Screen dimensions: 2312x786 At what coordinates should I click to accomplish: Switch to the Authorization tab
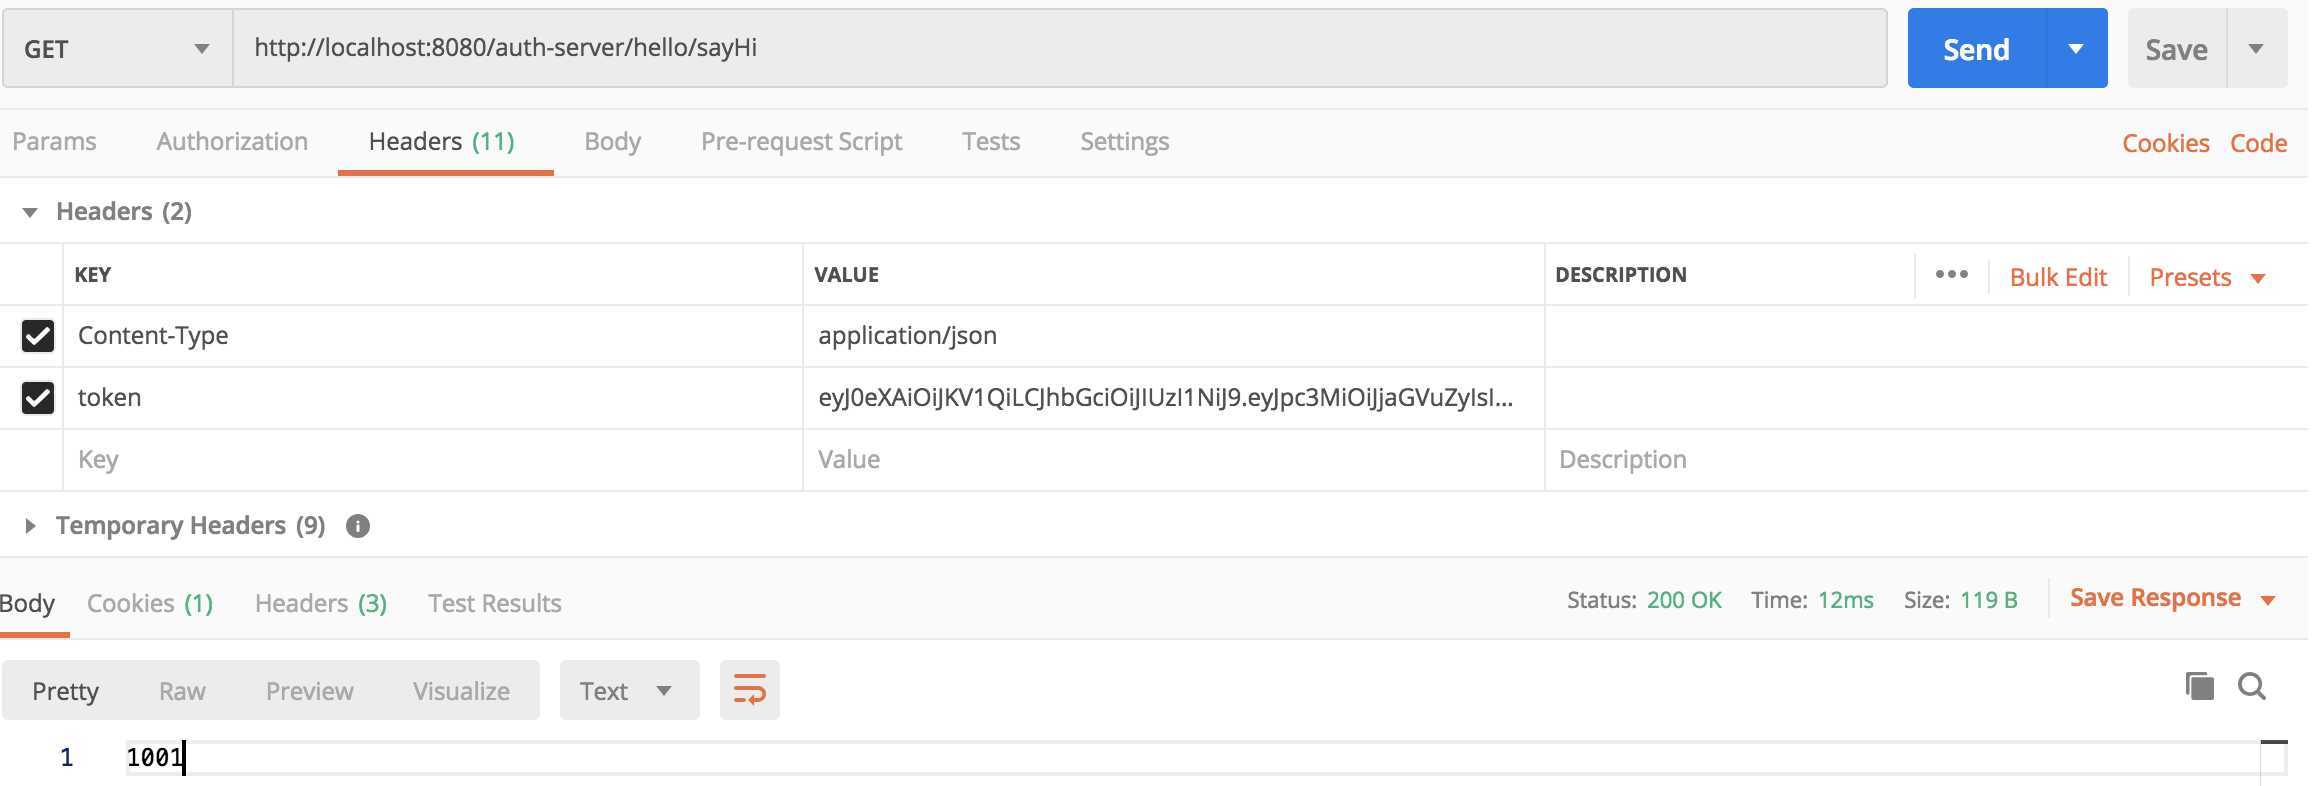[232, 142]
